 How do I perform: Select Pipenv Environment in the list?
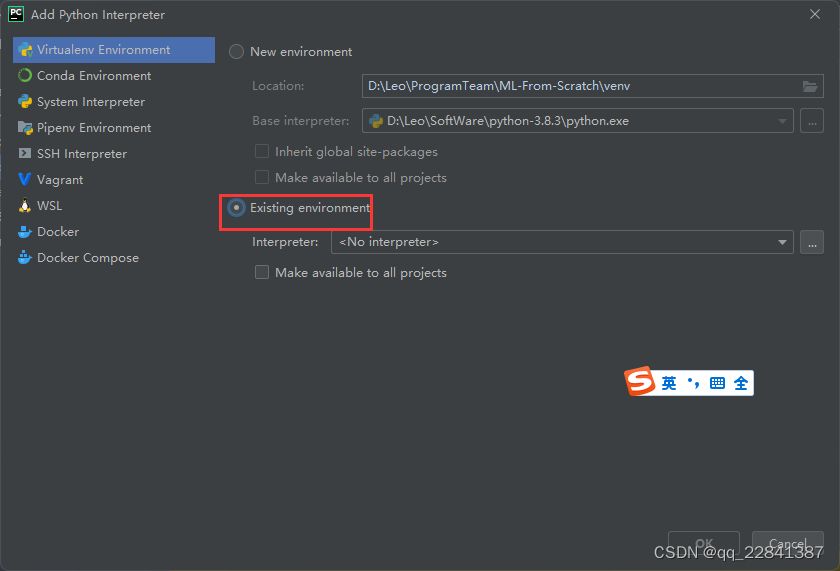pos(114,127)
